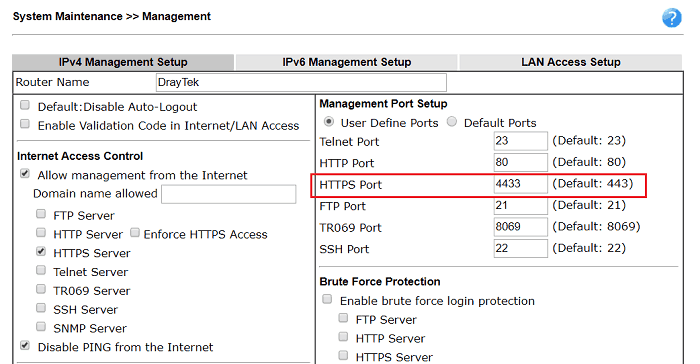Enable FTP Server under Internet Access Control
Screen dimensions: 700x364
[41, 214]
